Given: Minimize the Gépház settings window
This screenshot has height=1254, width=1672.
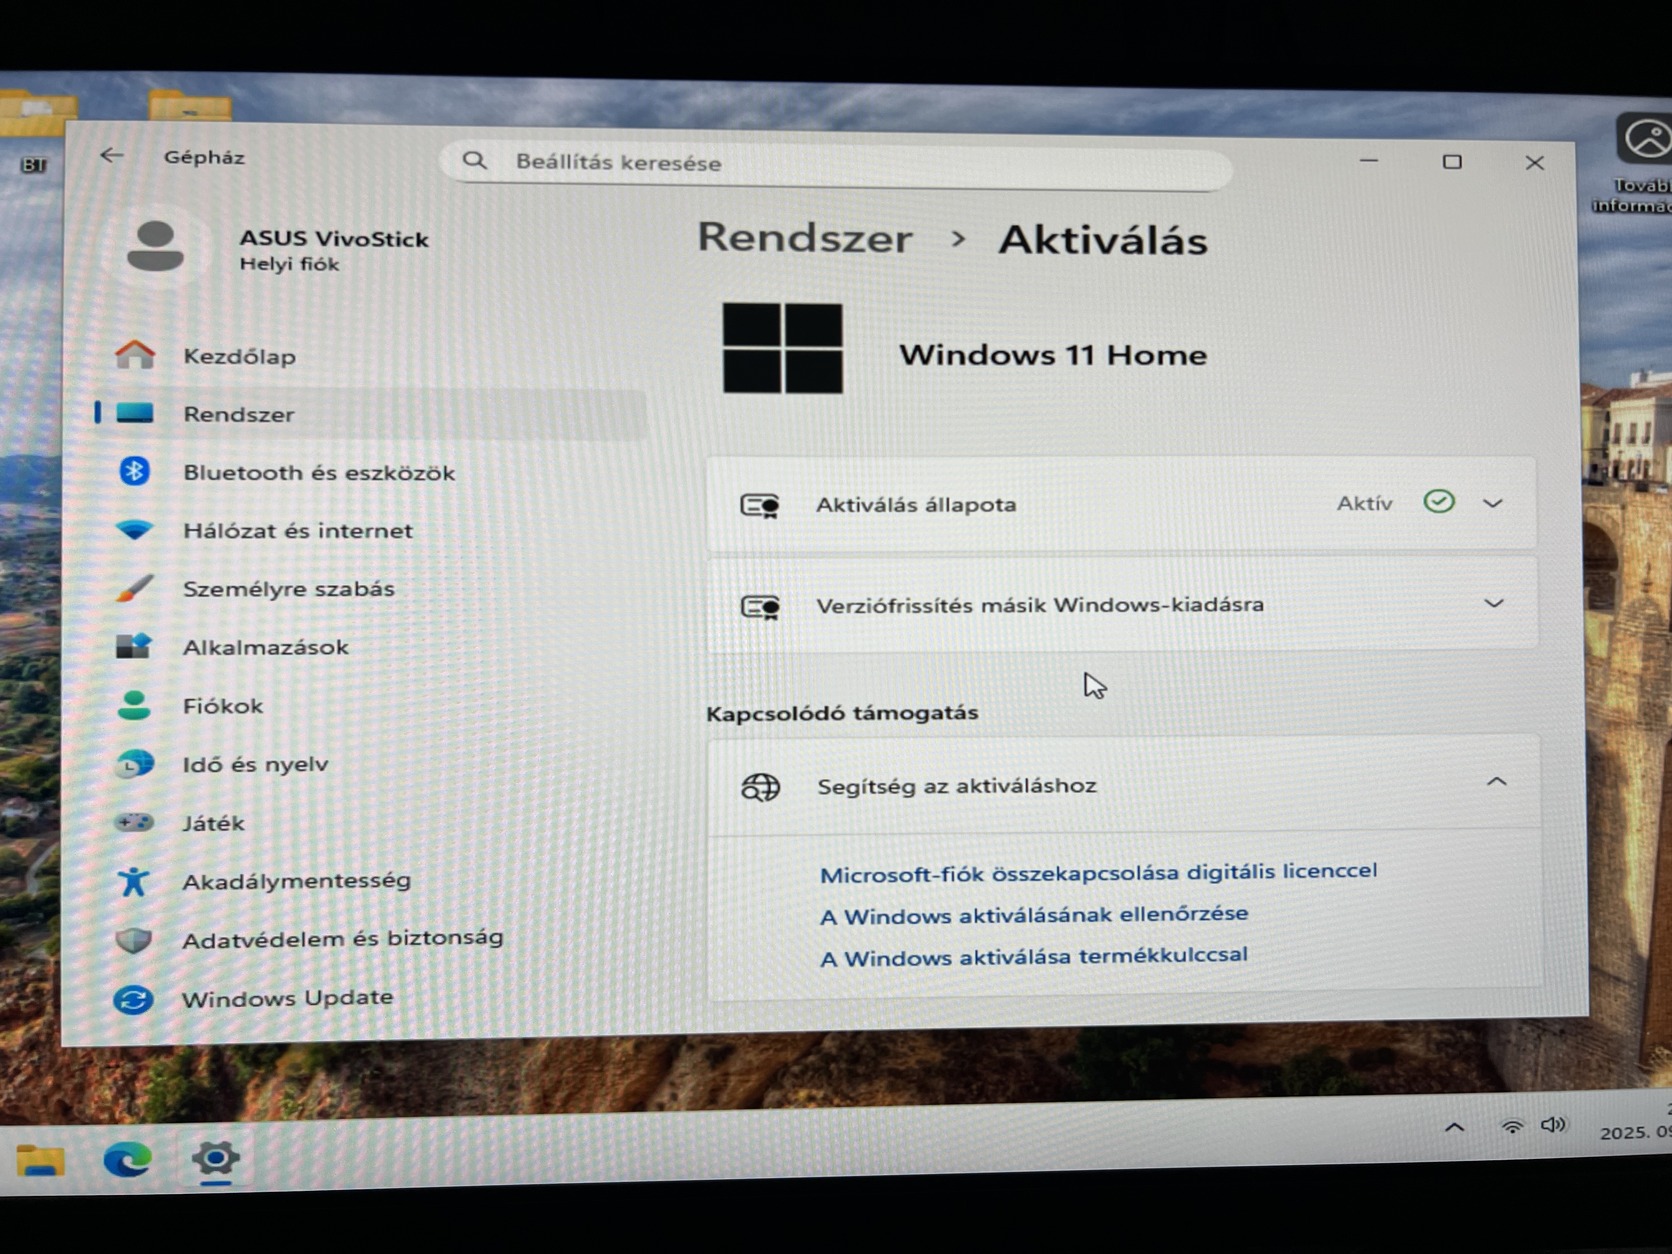Looking at the screenshot, I should pos(1369,160).
